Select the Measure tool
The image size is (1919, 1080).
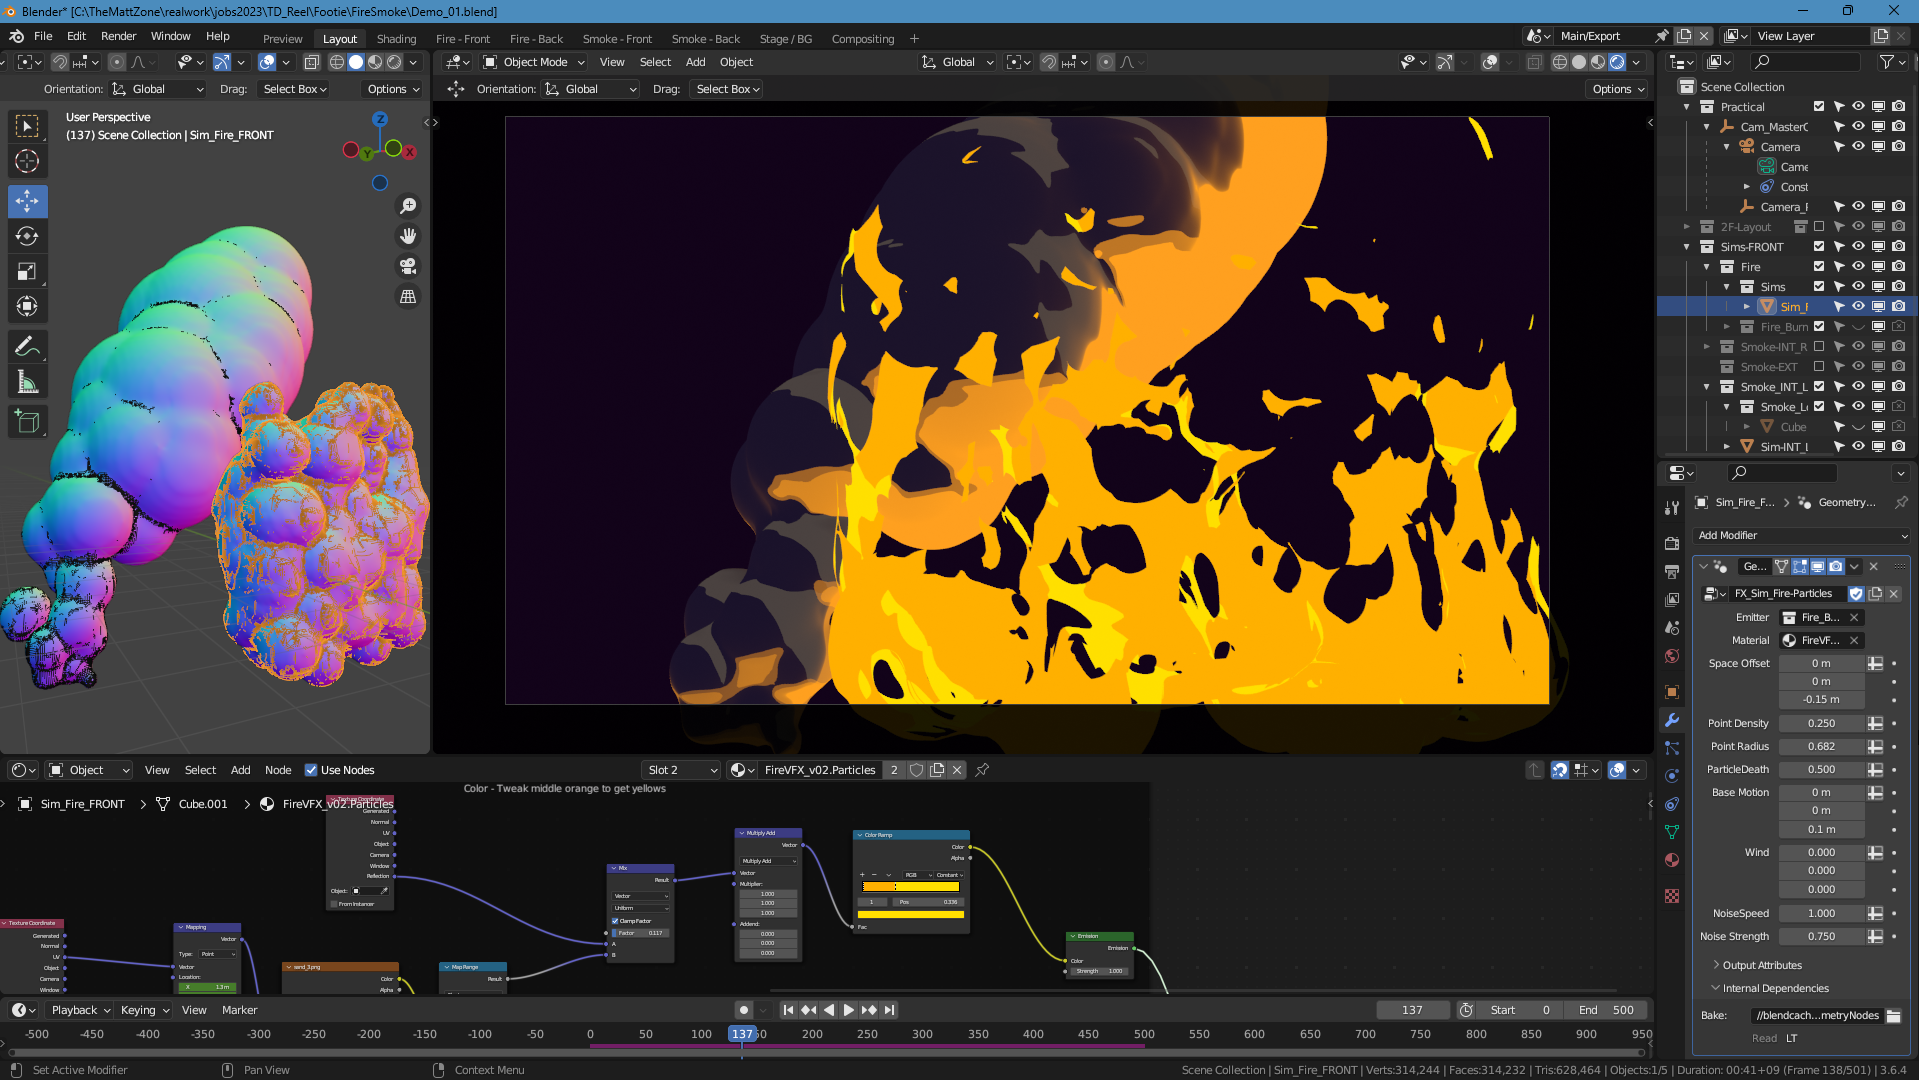(27, 383)
